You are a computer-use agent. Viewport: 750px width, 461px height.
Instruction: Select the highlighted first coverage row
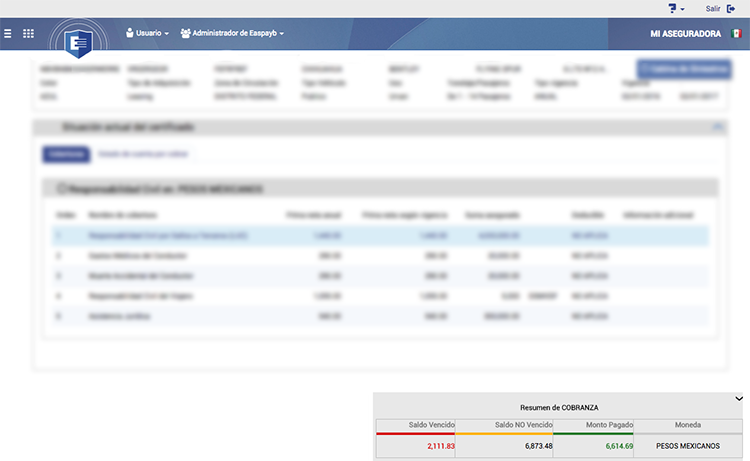tap(380, 236)
